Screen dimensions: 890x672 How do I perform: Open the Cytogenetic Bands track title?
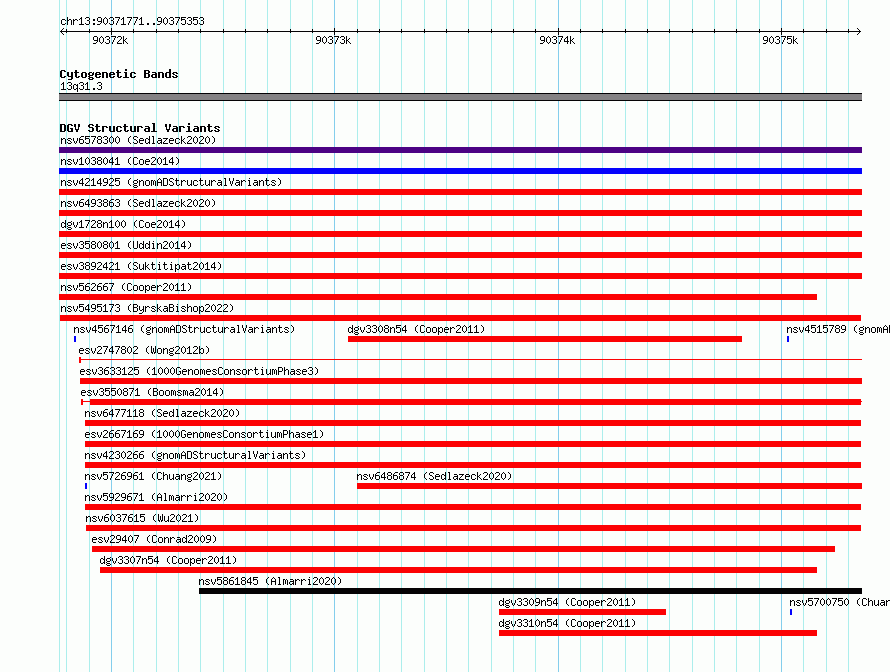[x=119, y=74]
